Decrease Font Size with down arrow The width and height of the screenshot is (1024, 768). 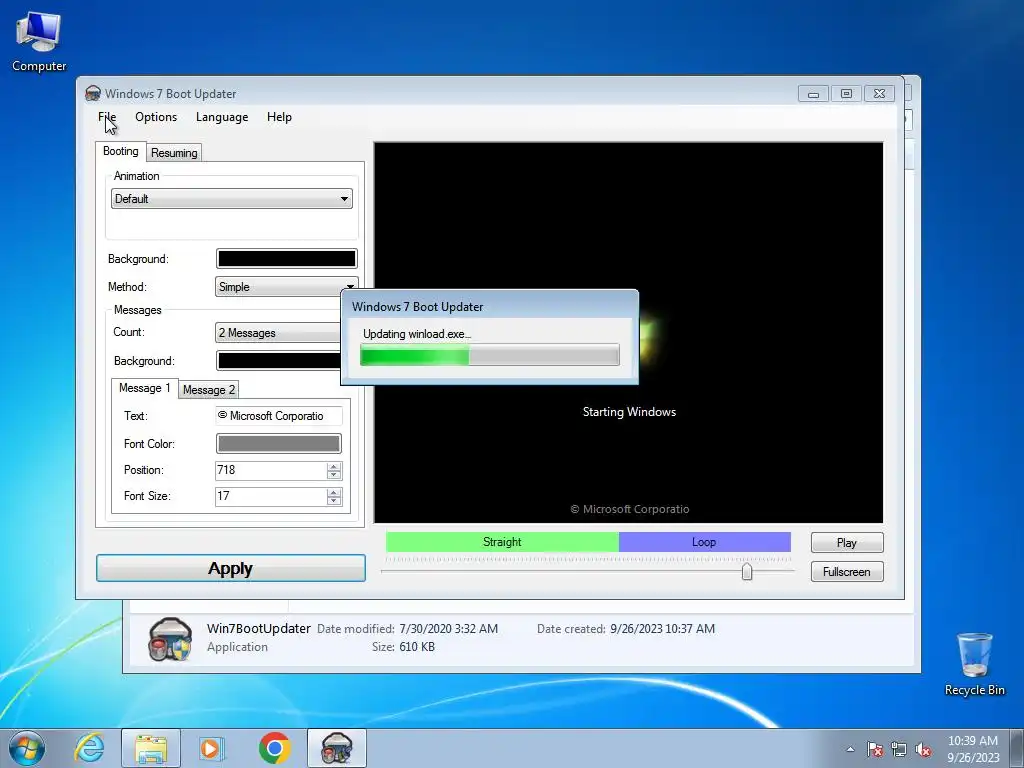click(x=334, y=502)
